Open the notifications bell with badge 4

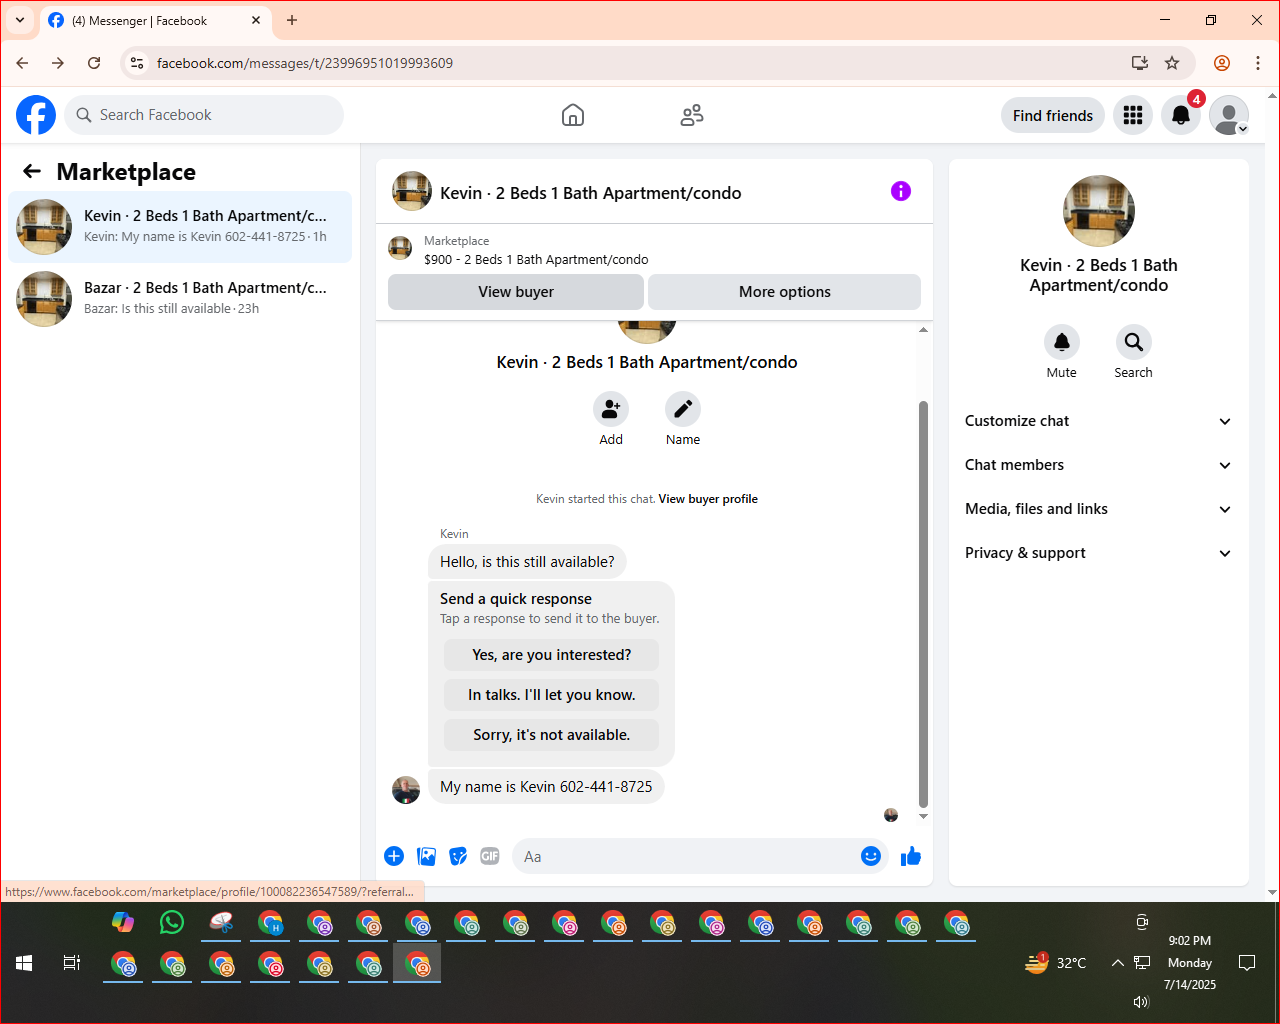point(1181,115)
